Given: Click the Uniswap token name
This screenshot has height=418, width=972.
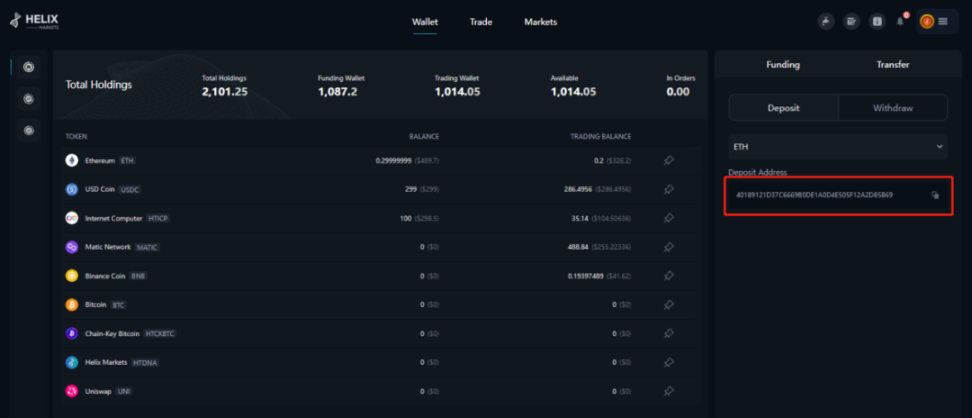Looking at the screenshot, I should point(99,391).
